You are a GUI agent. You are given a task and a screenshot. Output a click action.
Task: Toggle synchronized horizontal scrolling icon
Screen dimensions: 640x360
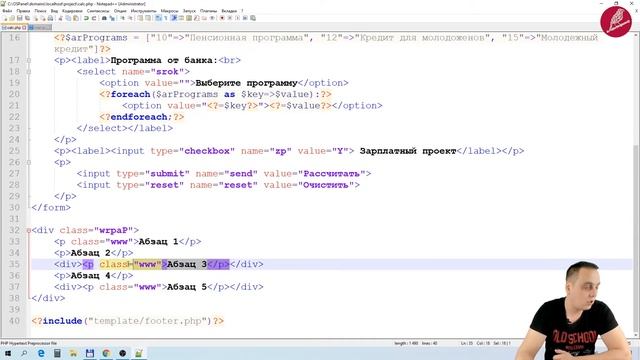click(148, 18)
